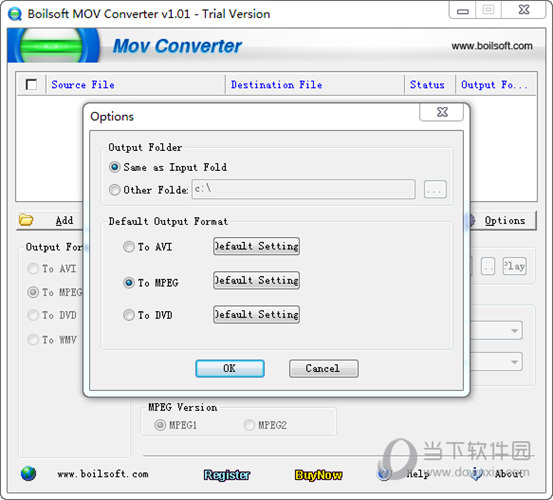Viewport: 553px width, 500px height.
Task: Select To MPEG in main window
Action: point(33,292)
